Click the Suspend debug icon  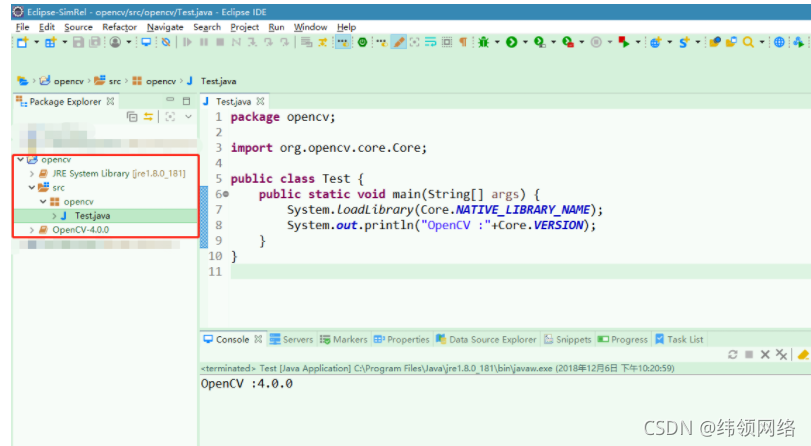point(204,42)
